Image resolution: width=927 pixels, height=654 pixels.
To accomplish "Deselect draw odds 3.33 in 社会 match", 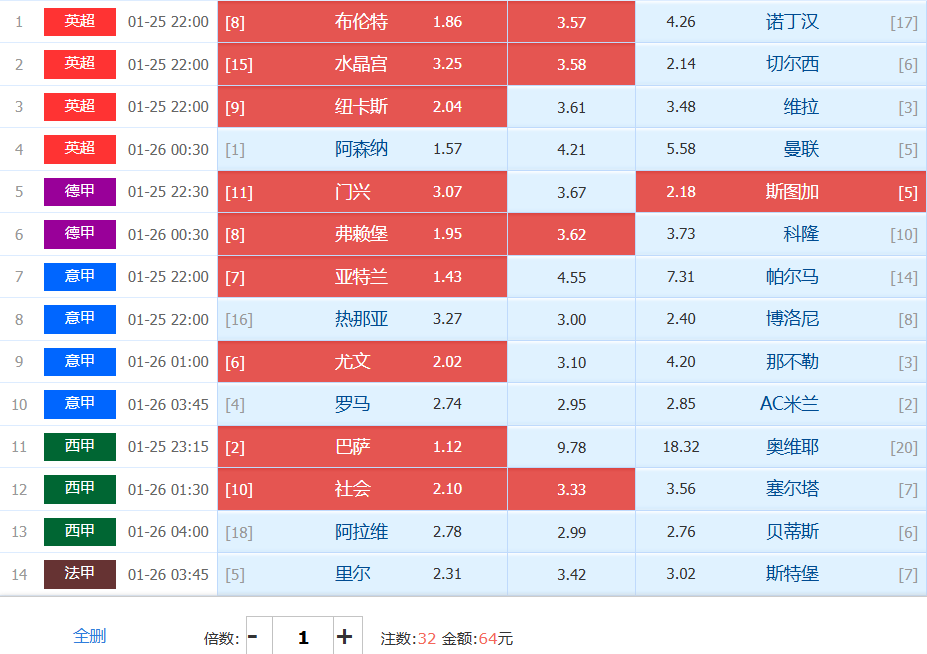I will 571,489.
